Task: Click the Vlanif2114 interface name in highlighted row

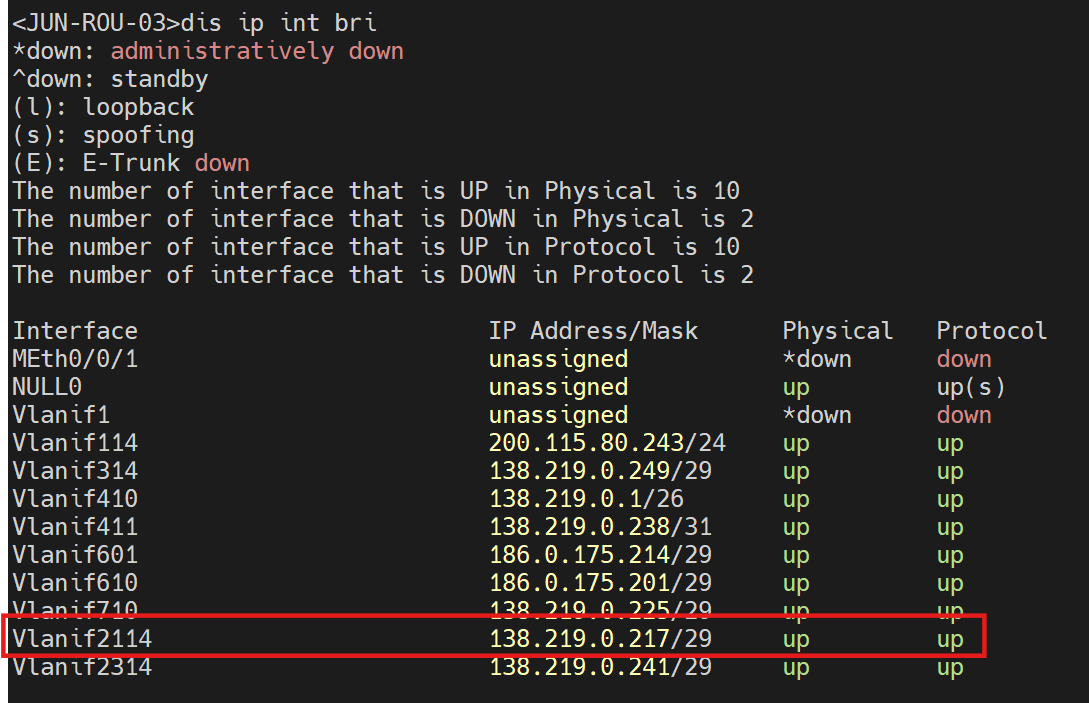Action: pyautogui.click(x=82, y=638)
